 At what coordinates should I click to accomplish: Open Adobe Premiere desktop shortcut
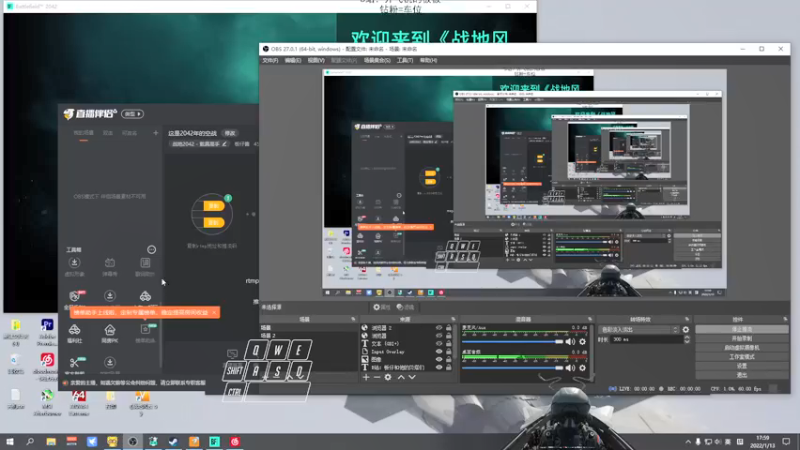tap(47, 333)
